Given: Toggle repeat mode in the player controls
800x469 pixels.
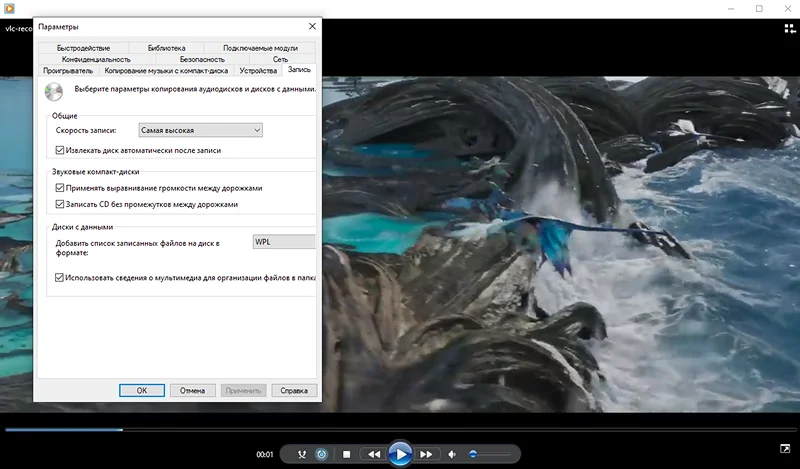Looking at the screenshot, I should tap(321, 454).
